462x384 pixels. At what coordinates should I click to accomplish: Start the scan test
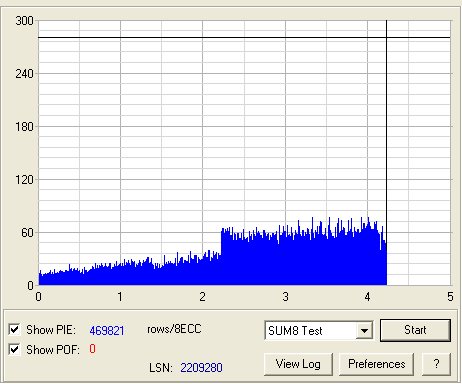click(415, 330)
